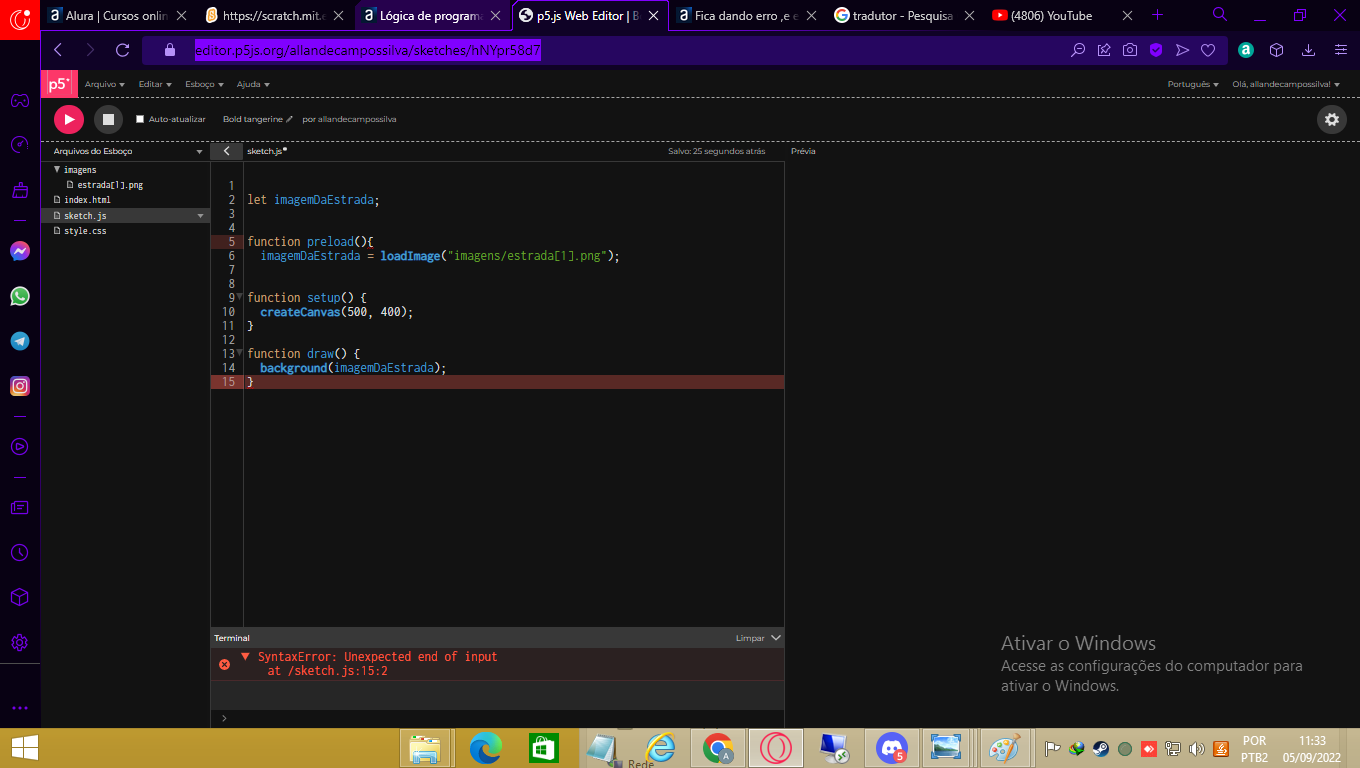Open the index.html file
The width and height of the screenshot is (1360, 768).
pyautogui.click(x=87, y=200)
